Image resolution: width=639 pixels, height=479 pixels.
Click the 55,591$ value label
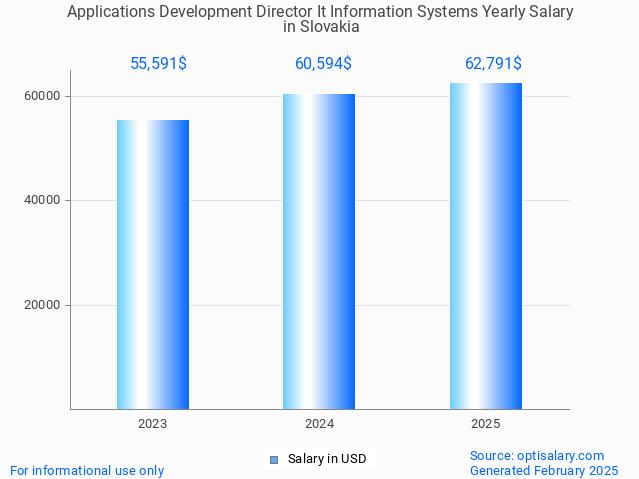(158, 64)
